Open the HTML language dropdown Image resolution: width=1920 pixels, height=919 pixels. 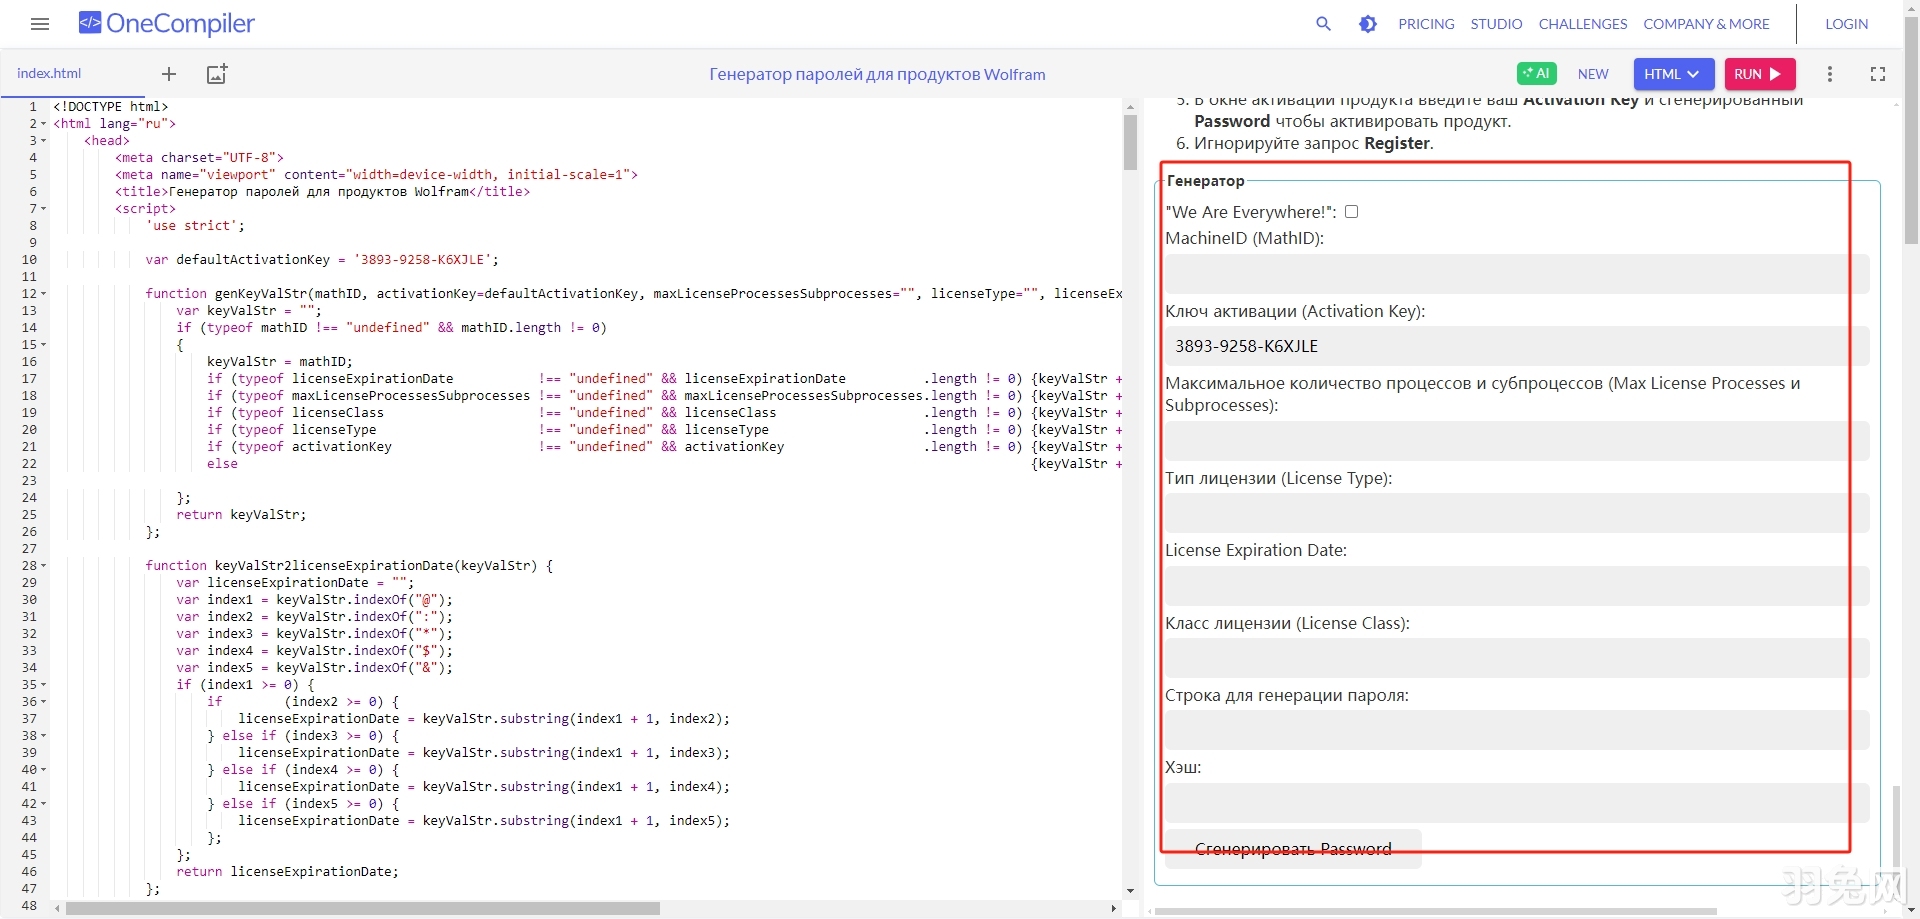click(x=1672, y=73)
